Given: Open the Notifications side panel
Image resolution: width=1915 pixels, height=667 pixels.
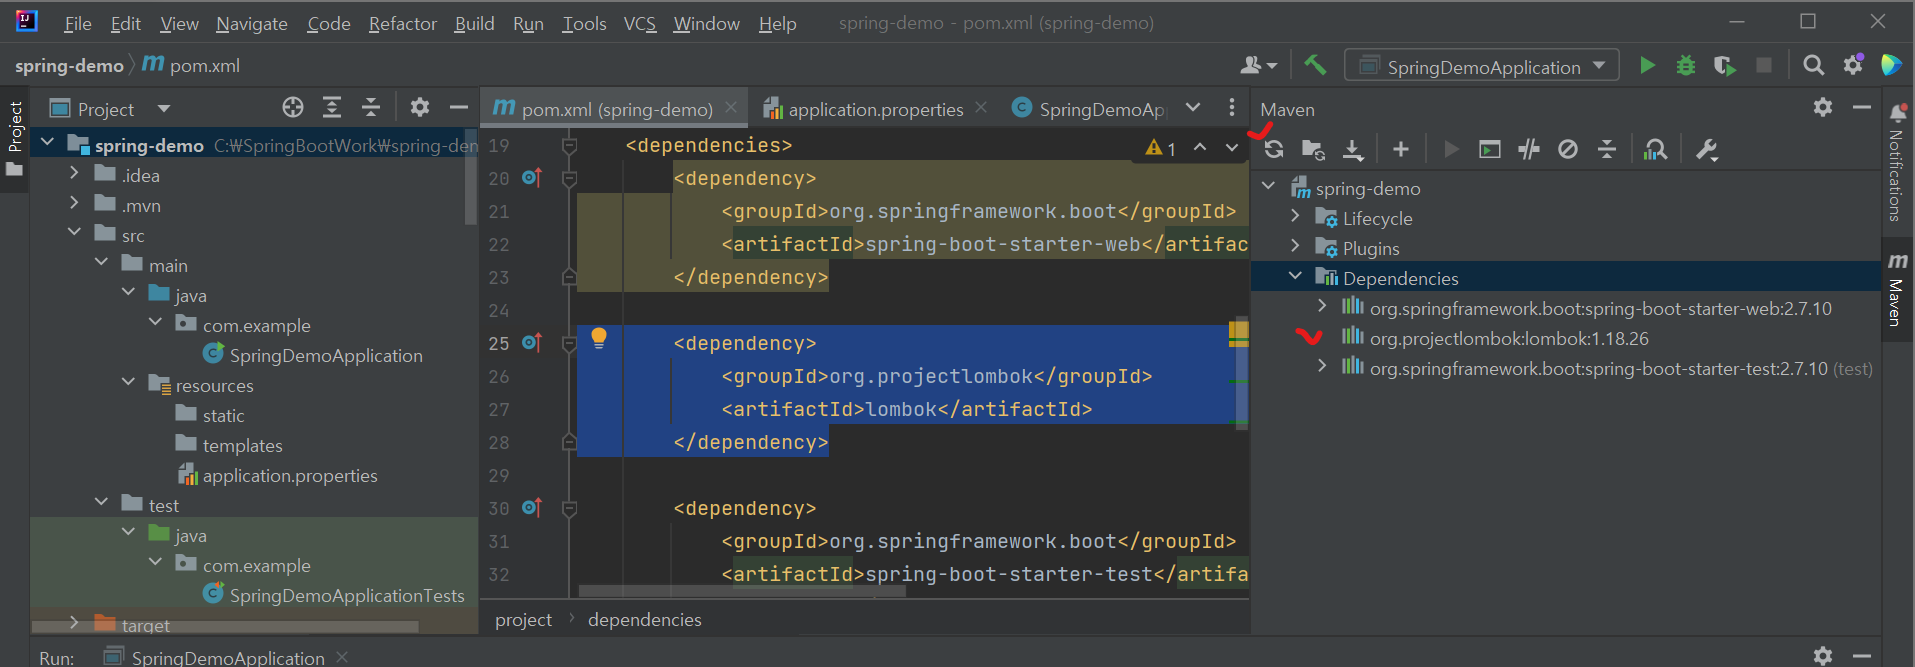Looking at the screenshot, I should tap(1897, 162).
